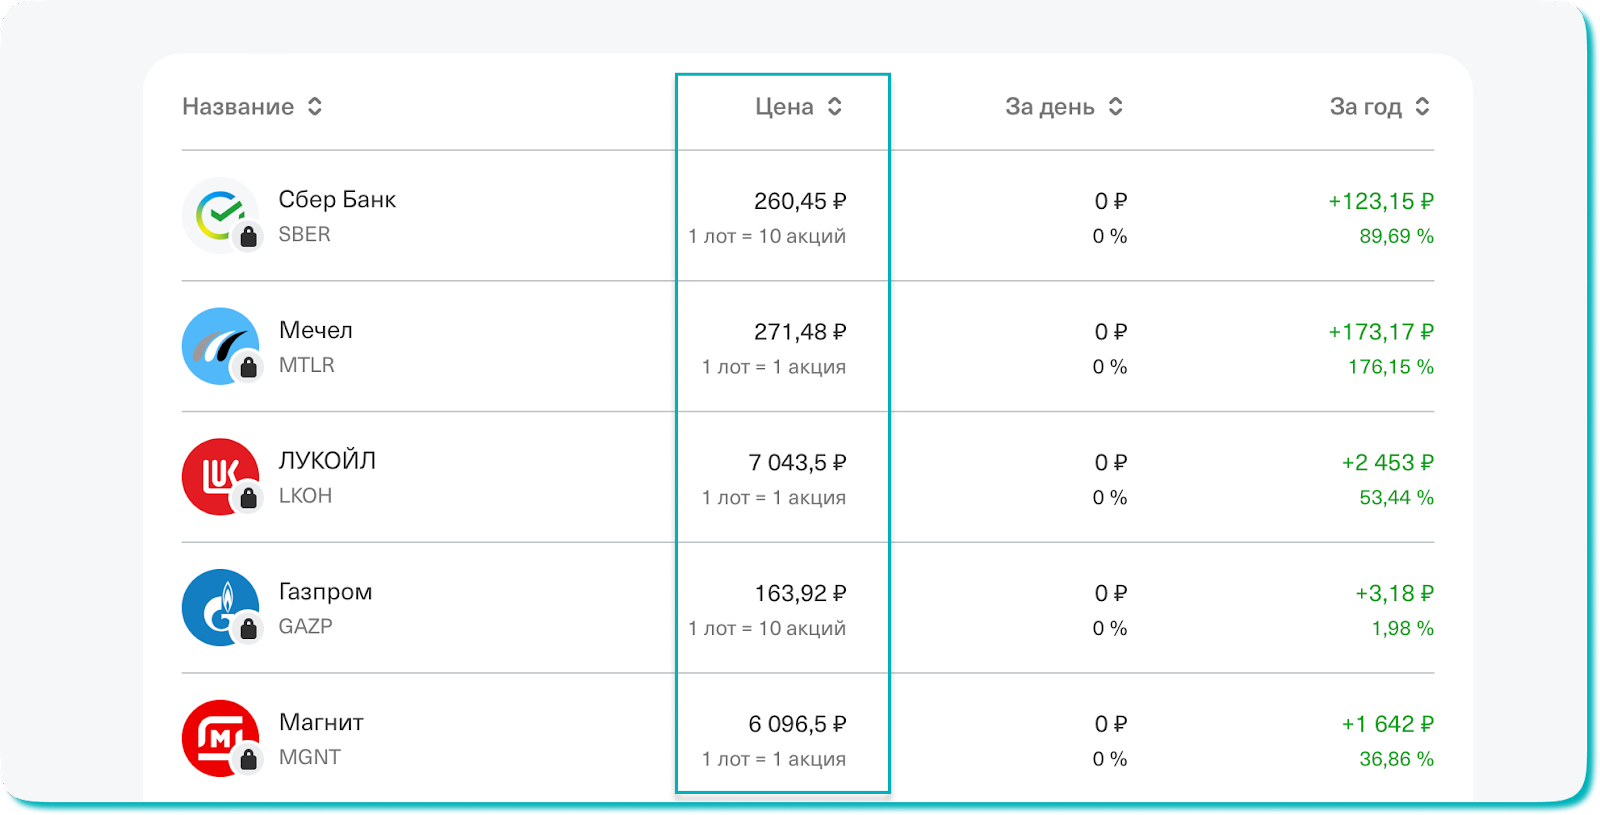Viewport: 1600px width, 815px height.
Task: Sort by the Цена column arrows
Action: (835, 107)
